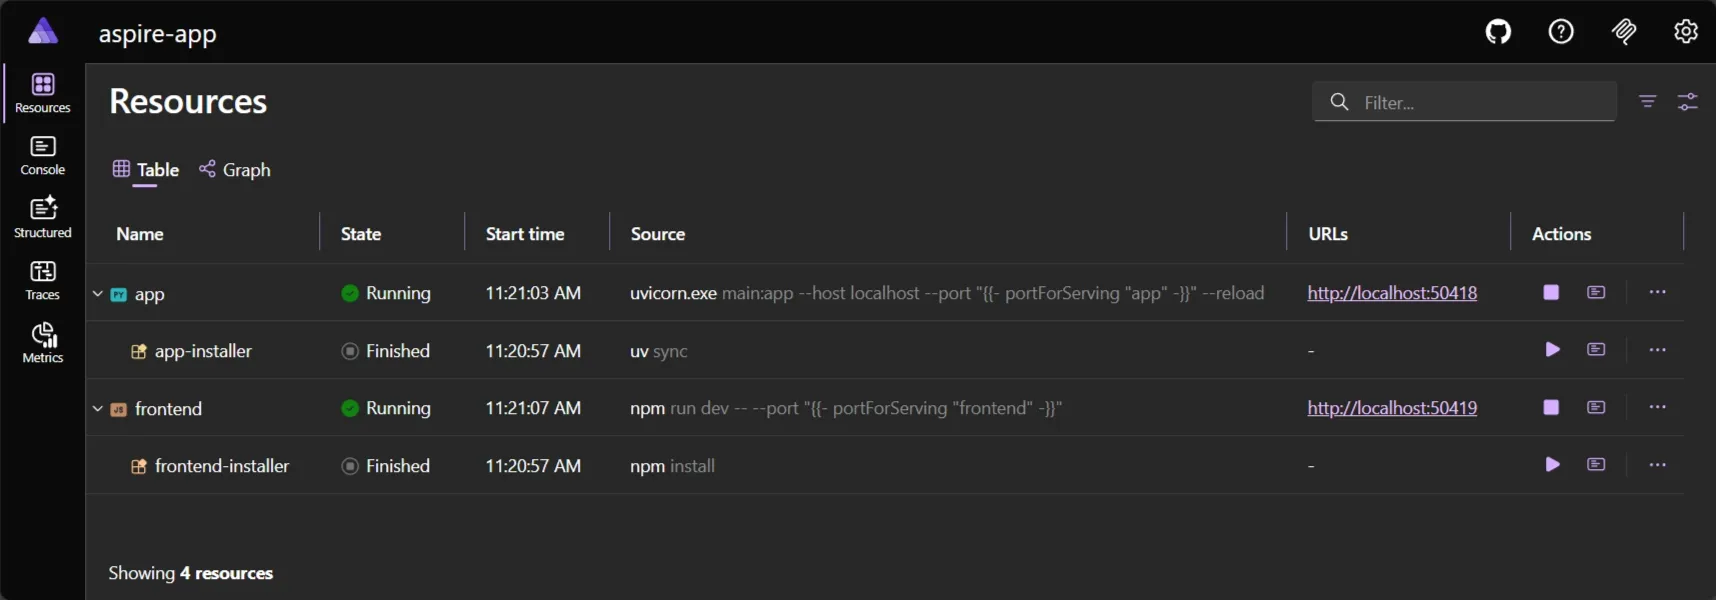Image resolution: width=1716 pixels, height=600 pixels.
Task: Open more actions menu for frontend-installer
Action: 1657,464
